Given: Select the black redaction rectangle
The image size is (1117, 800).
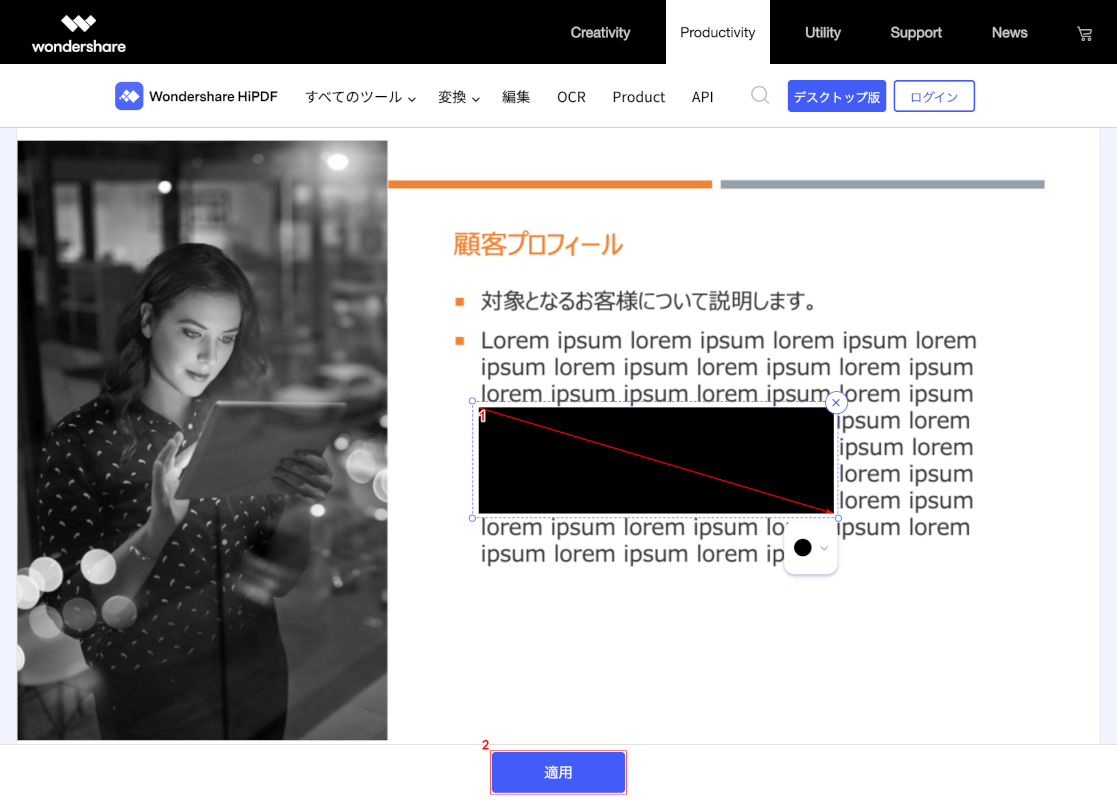Looking at the screenshot, I should (x=655, y=460).
